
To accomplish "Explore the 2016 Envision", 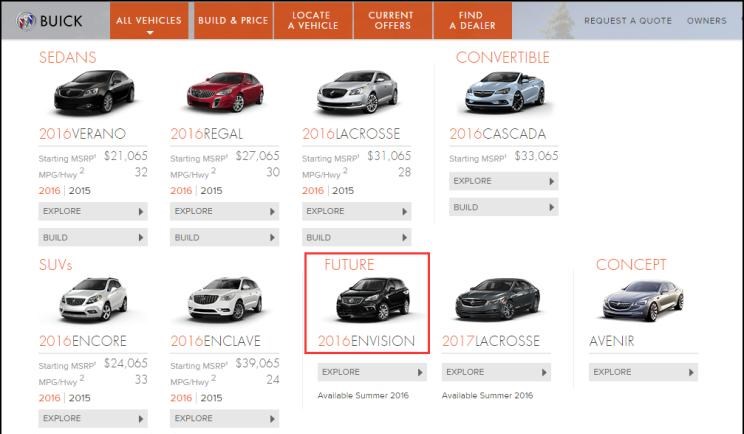I will click(372, 372).
